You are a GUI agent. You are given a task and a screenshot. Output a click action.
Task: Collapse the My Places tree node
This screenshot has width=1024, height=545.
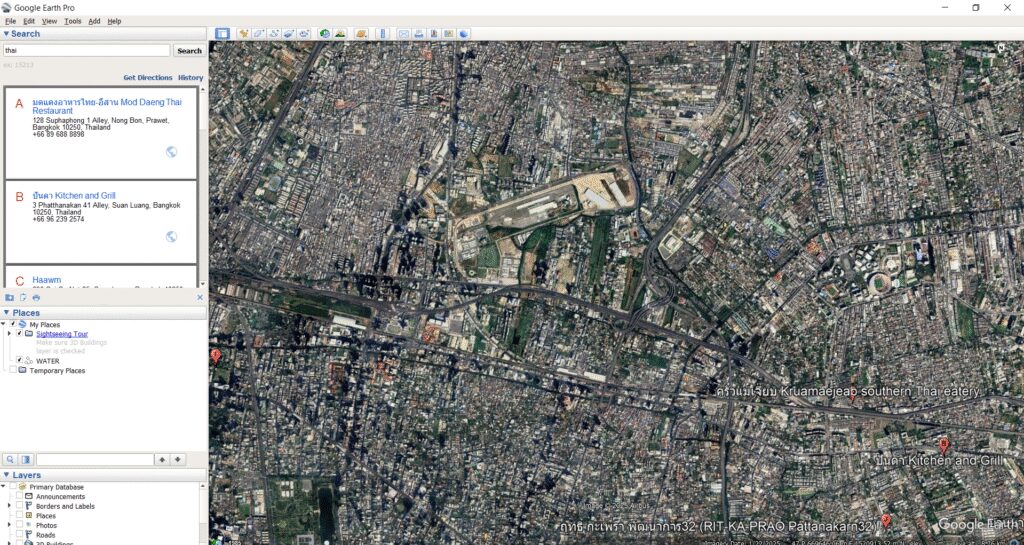point(4,324)
